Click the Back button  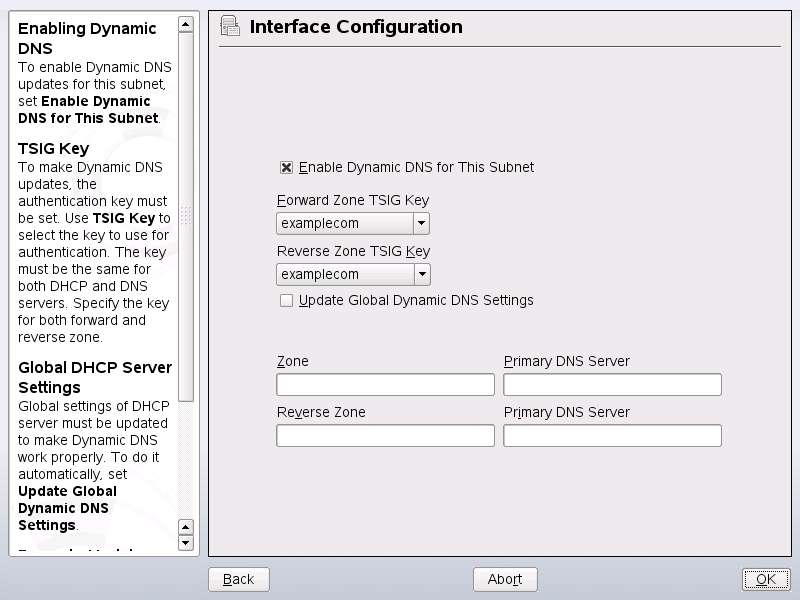pos(239,579)
